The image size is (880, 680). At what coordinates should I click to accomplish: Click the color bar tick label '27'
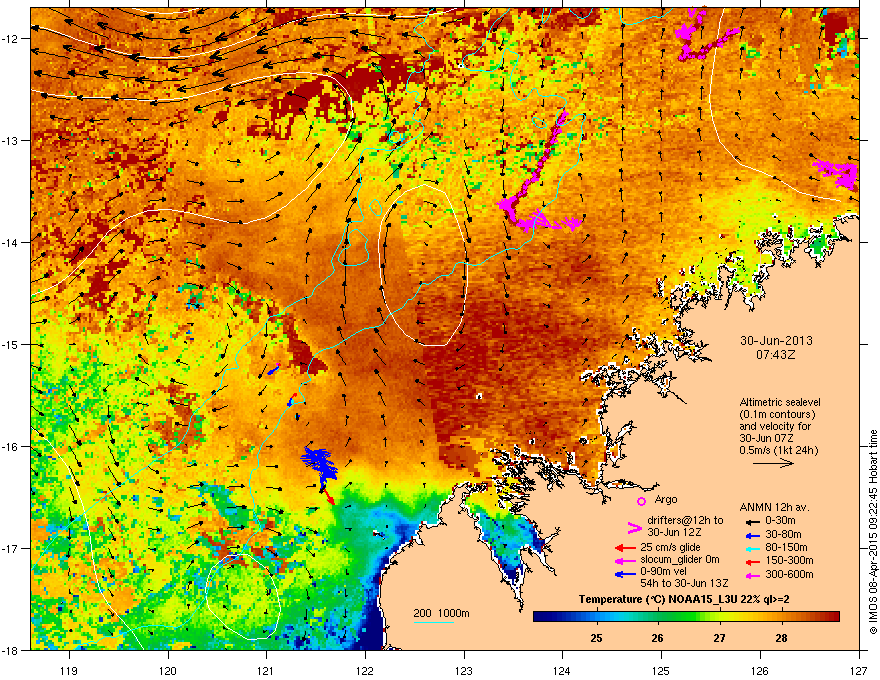click(x=719, y=638)
